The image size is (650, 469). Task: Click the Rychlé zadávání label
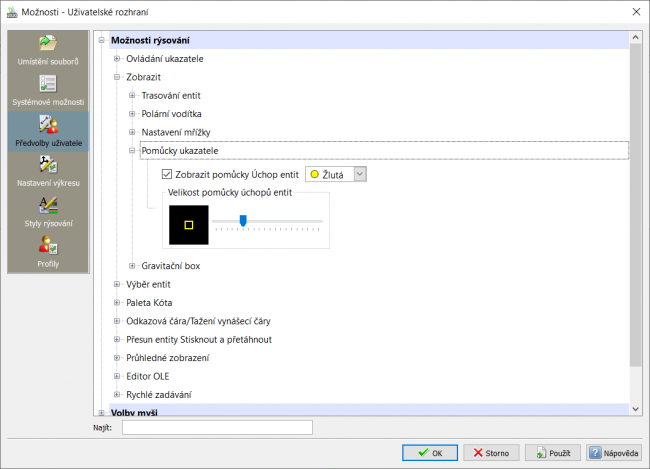159,395
